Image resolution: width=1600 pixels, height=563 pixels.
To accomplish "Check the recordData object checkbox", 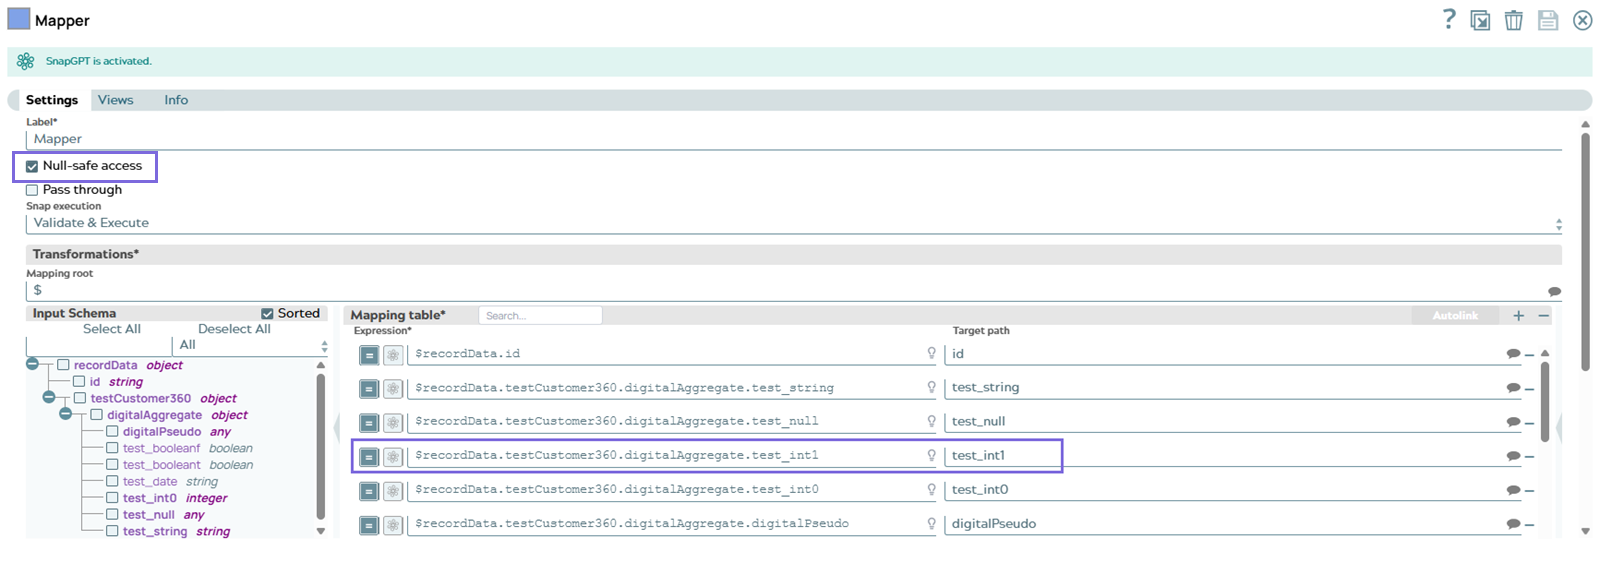I will coord(63,365).
